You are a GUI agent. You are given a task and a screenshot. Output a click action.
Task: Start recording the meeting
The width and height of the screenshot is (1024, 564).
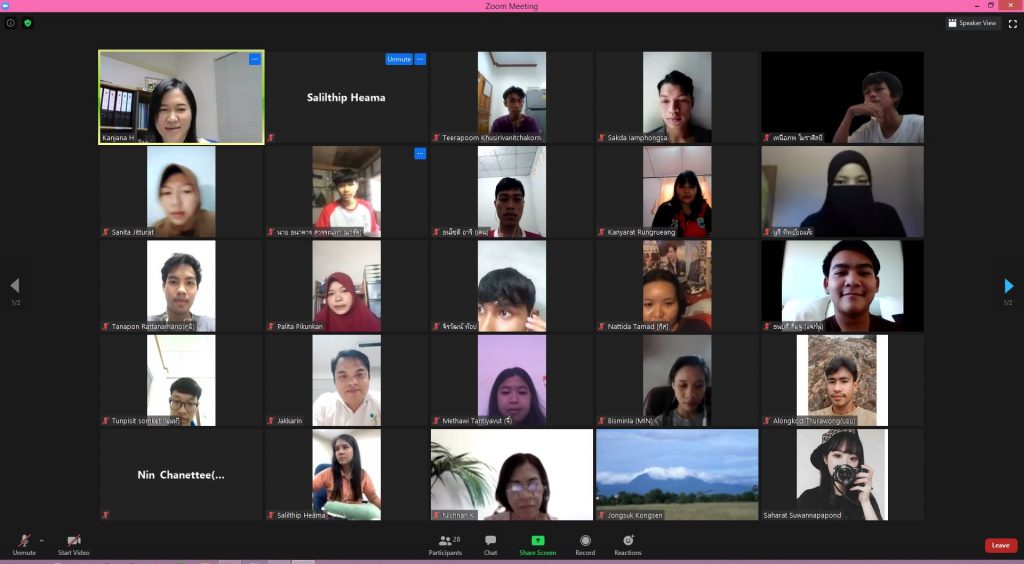click(585, 545)
